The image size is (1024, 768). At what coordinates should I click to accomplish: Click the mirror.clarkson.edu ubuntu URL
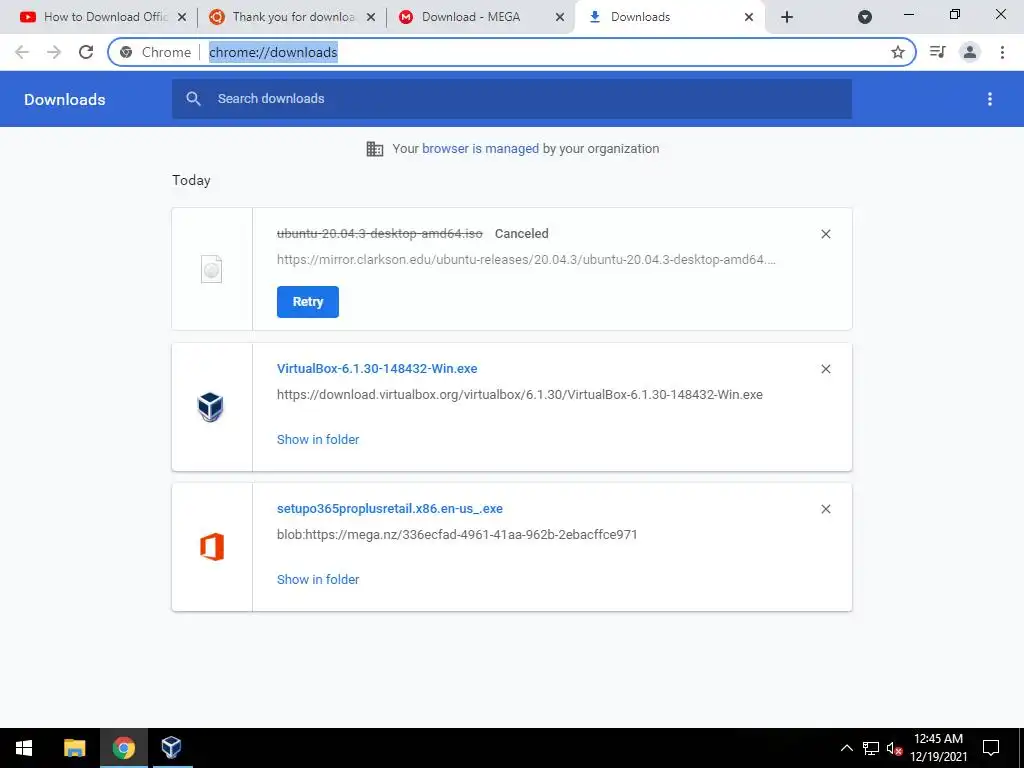coord(526,259)
